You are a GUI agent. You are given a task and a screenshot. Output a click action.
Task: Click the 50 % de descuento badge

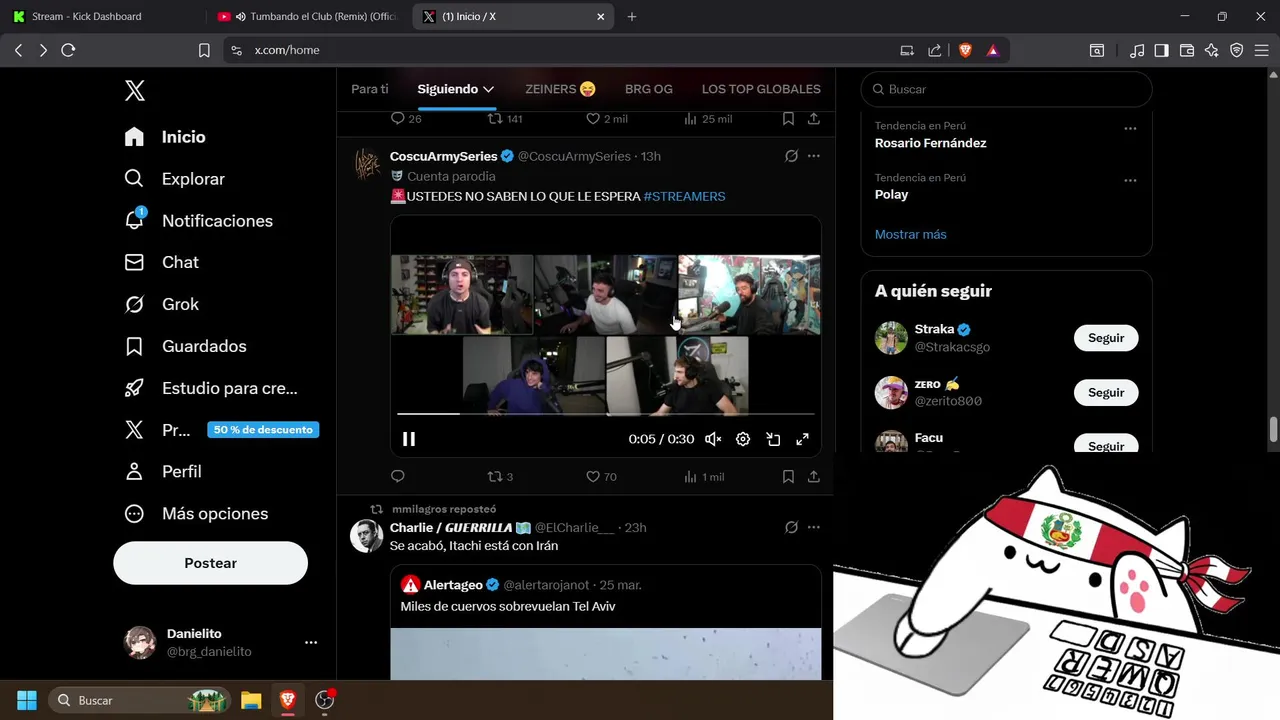tap(263, 430)
